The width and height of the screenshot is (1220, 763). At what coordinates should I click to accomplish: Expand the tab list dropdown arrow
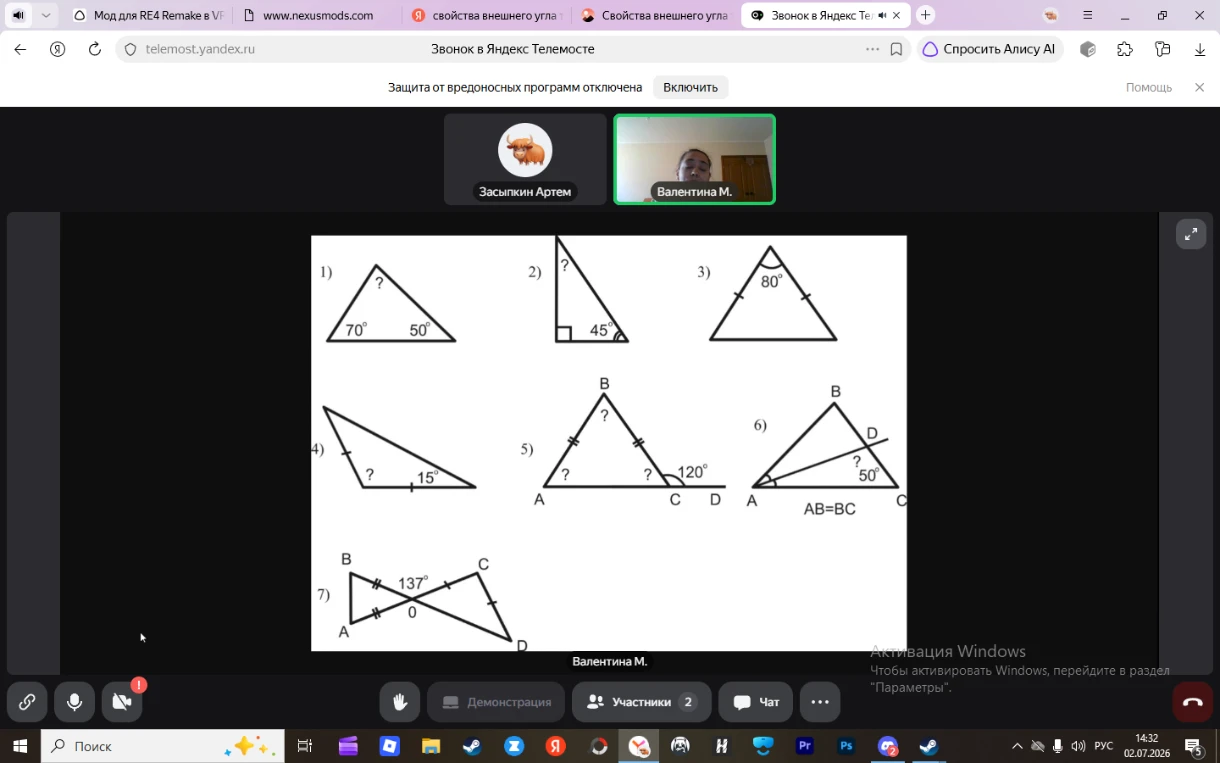pyautogui.click(x=45, y=15)
